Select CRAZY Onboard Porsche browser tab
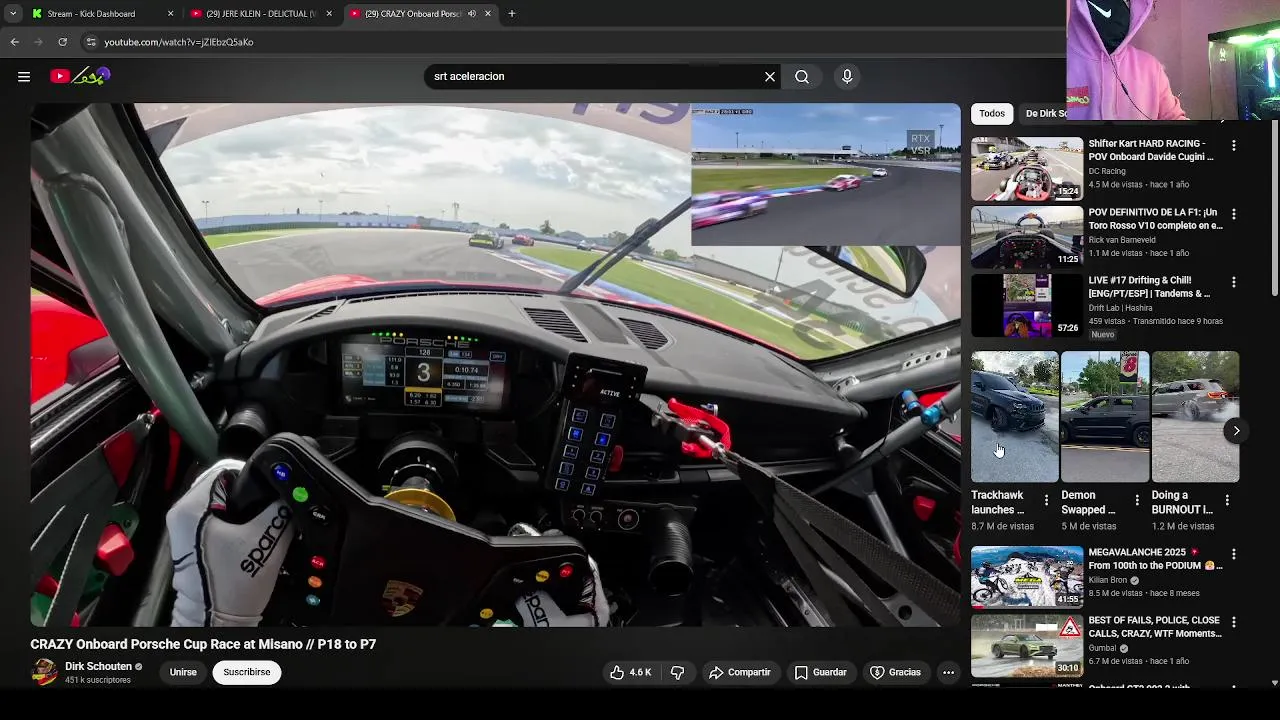The height and width of the screenshot is (720, 1280). (x=412, y=14)
